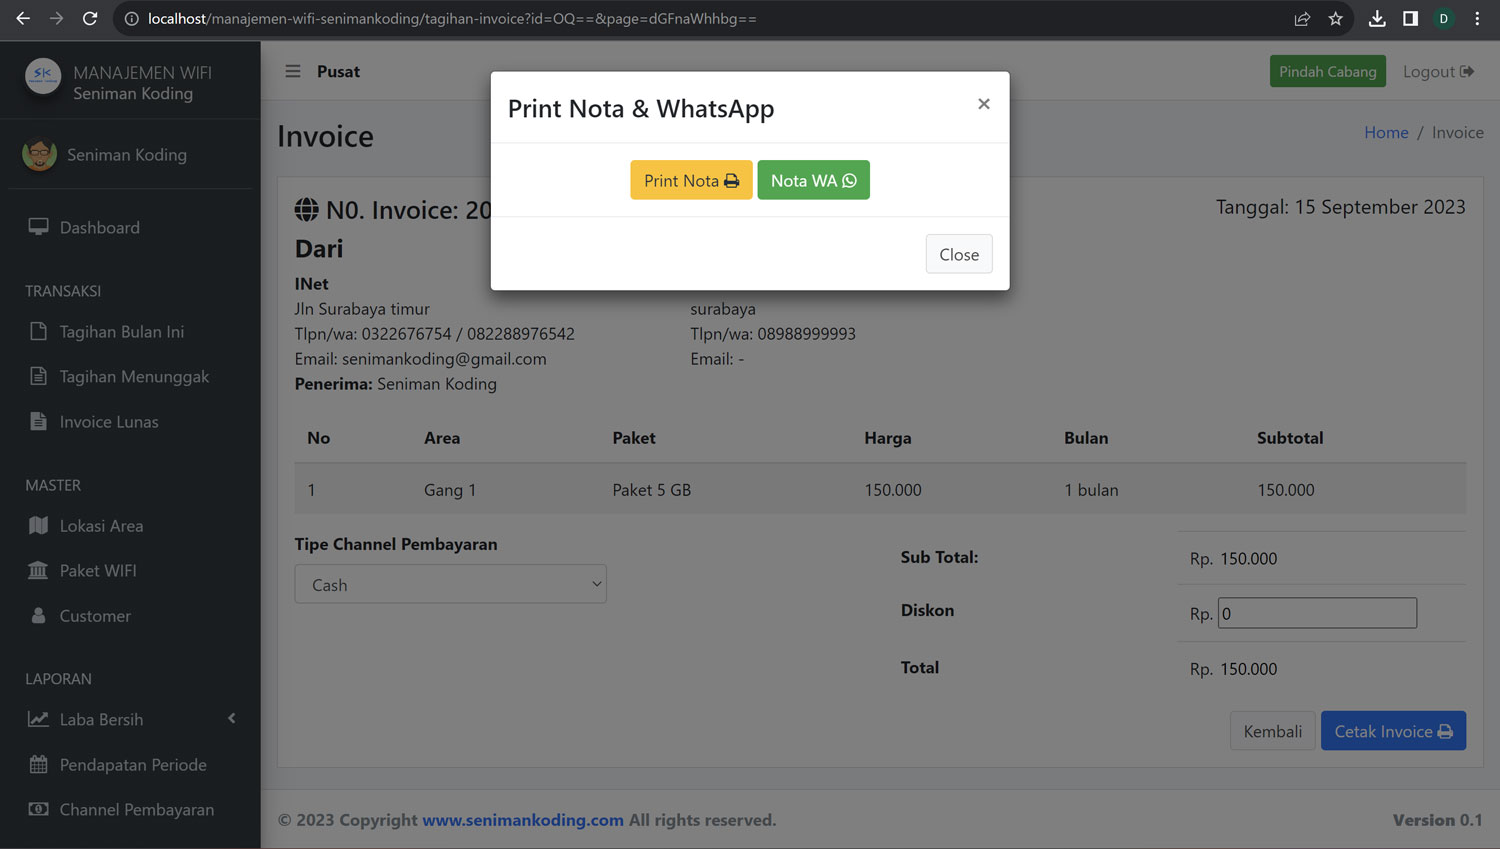Click the Paket 5 GB table cell
This screenshot has height=849, width=1500.
652,490
